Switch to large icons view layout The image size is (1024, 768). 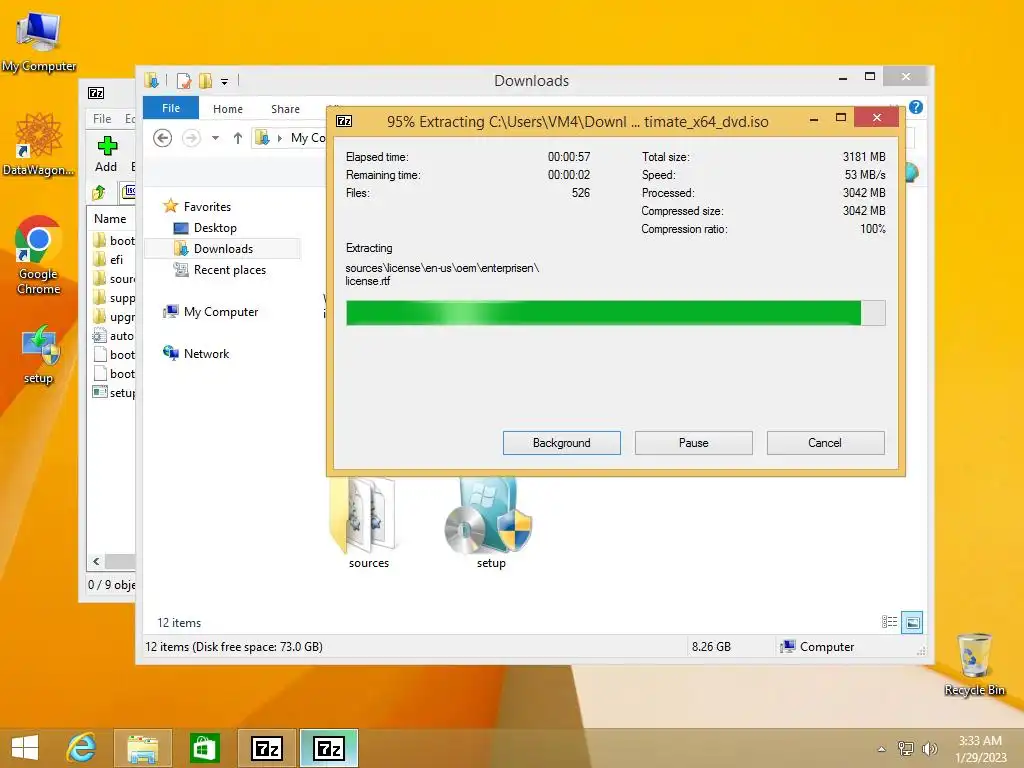(912, 622)
